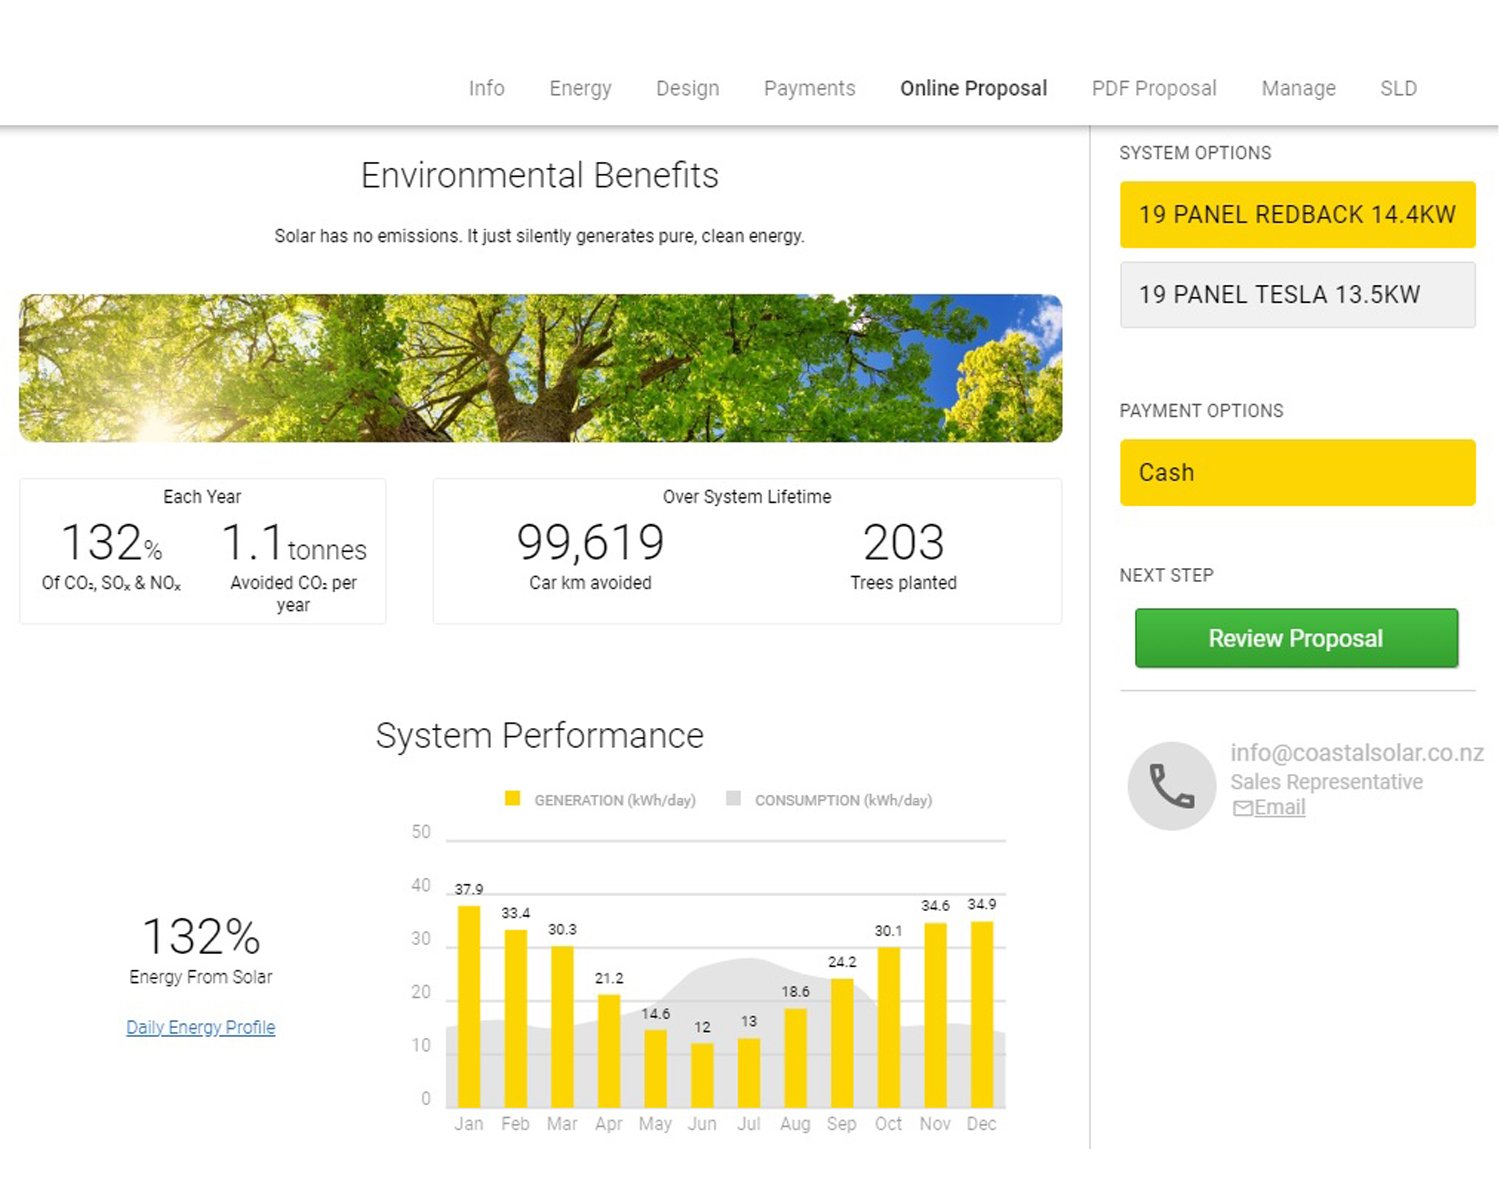
Task: Click the January generation bar in chart
Action: (468, 1005)
